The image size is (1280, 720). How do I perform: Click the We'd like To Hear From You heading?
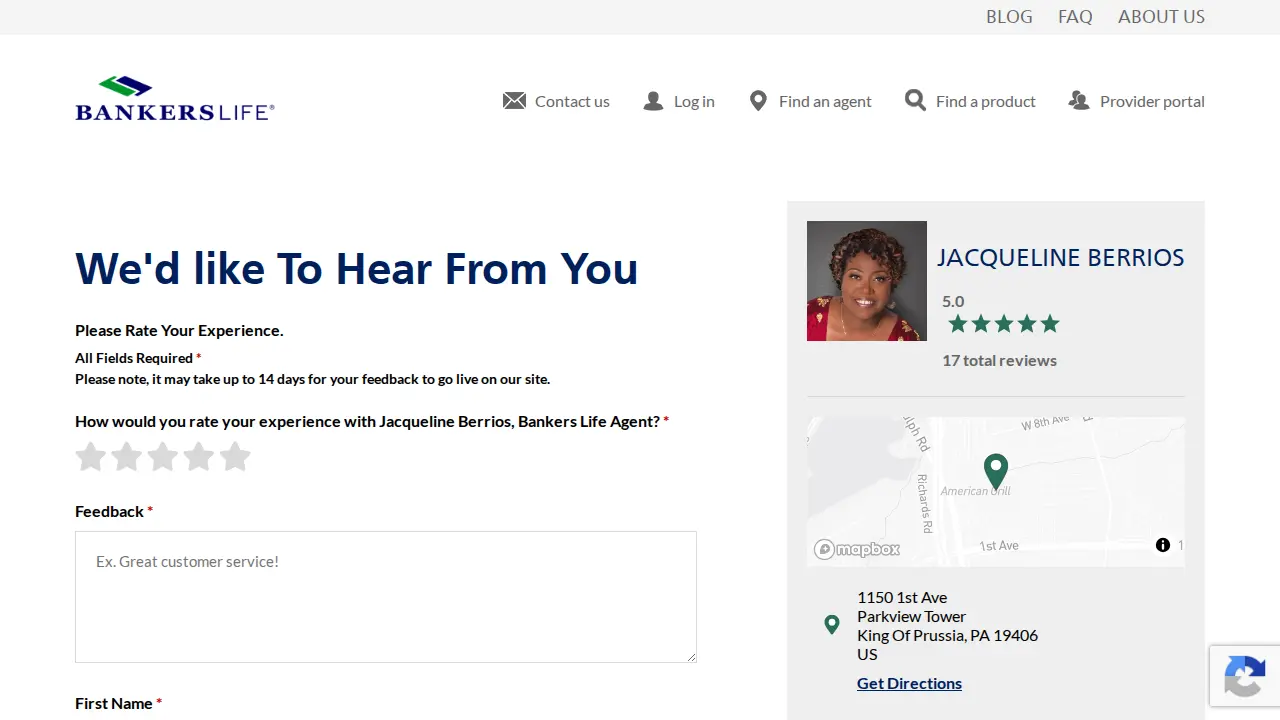(356, 268)
